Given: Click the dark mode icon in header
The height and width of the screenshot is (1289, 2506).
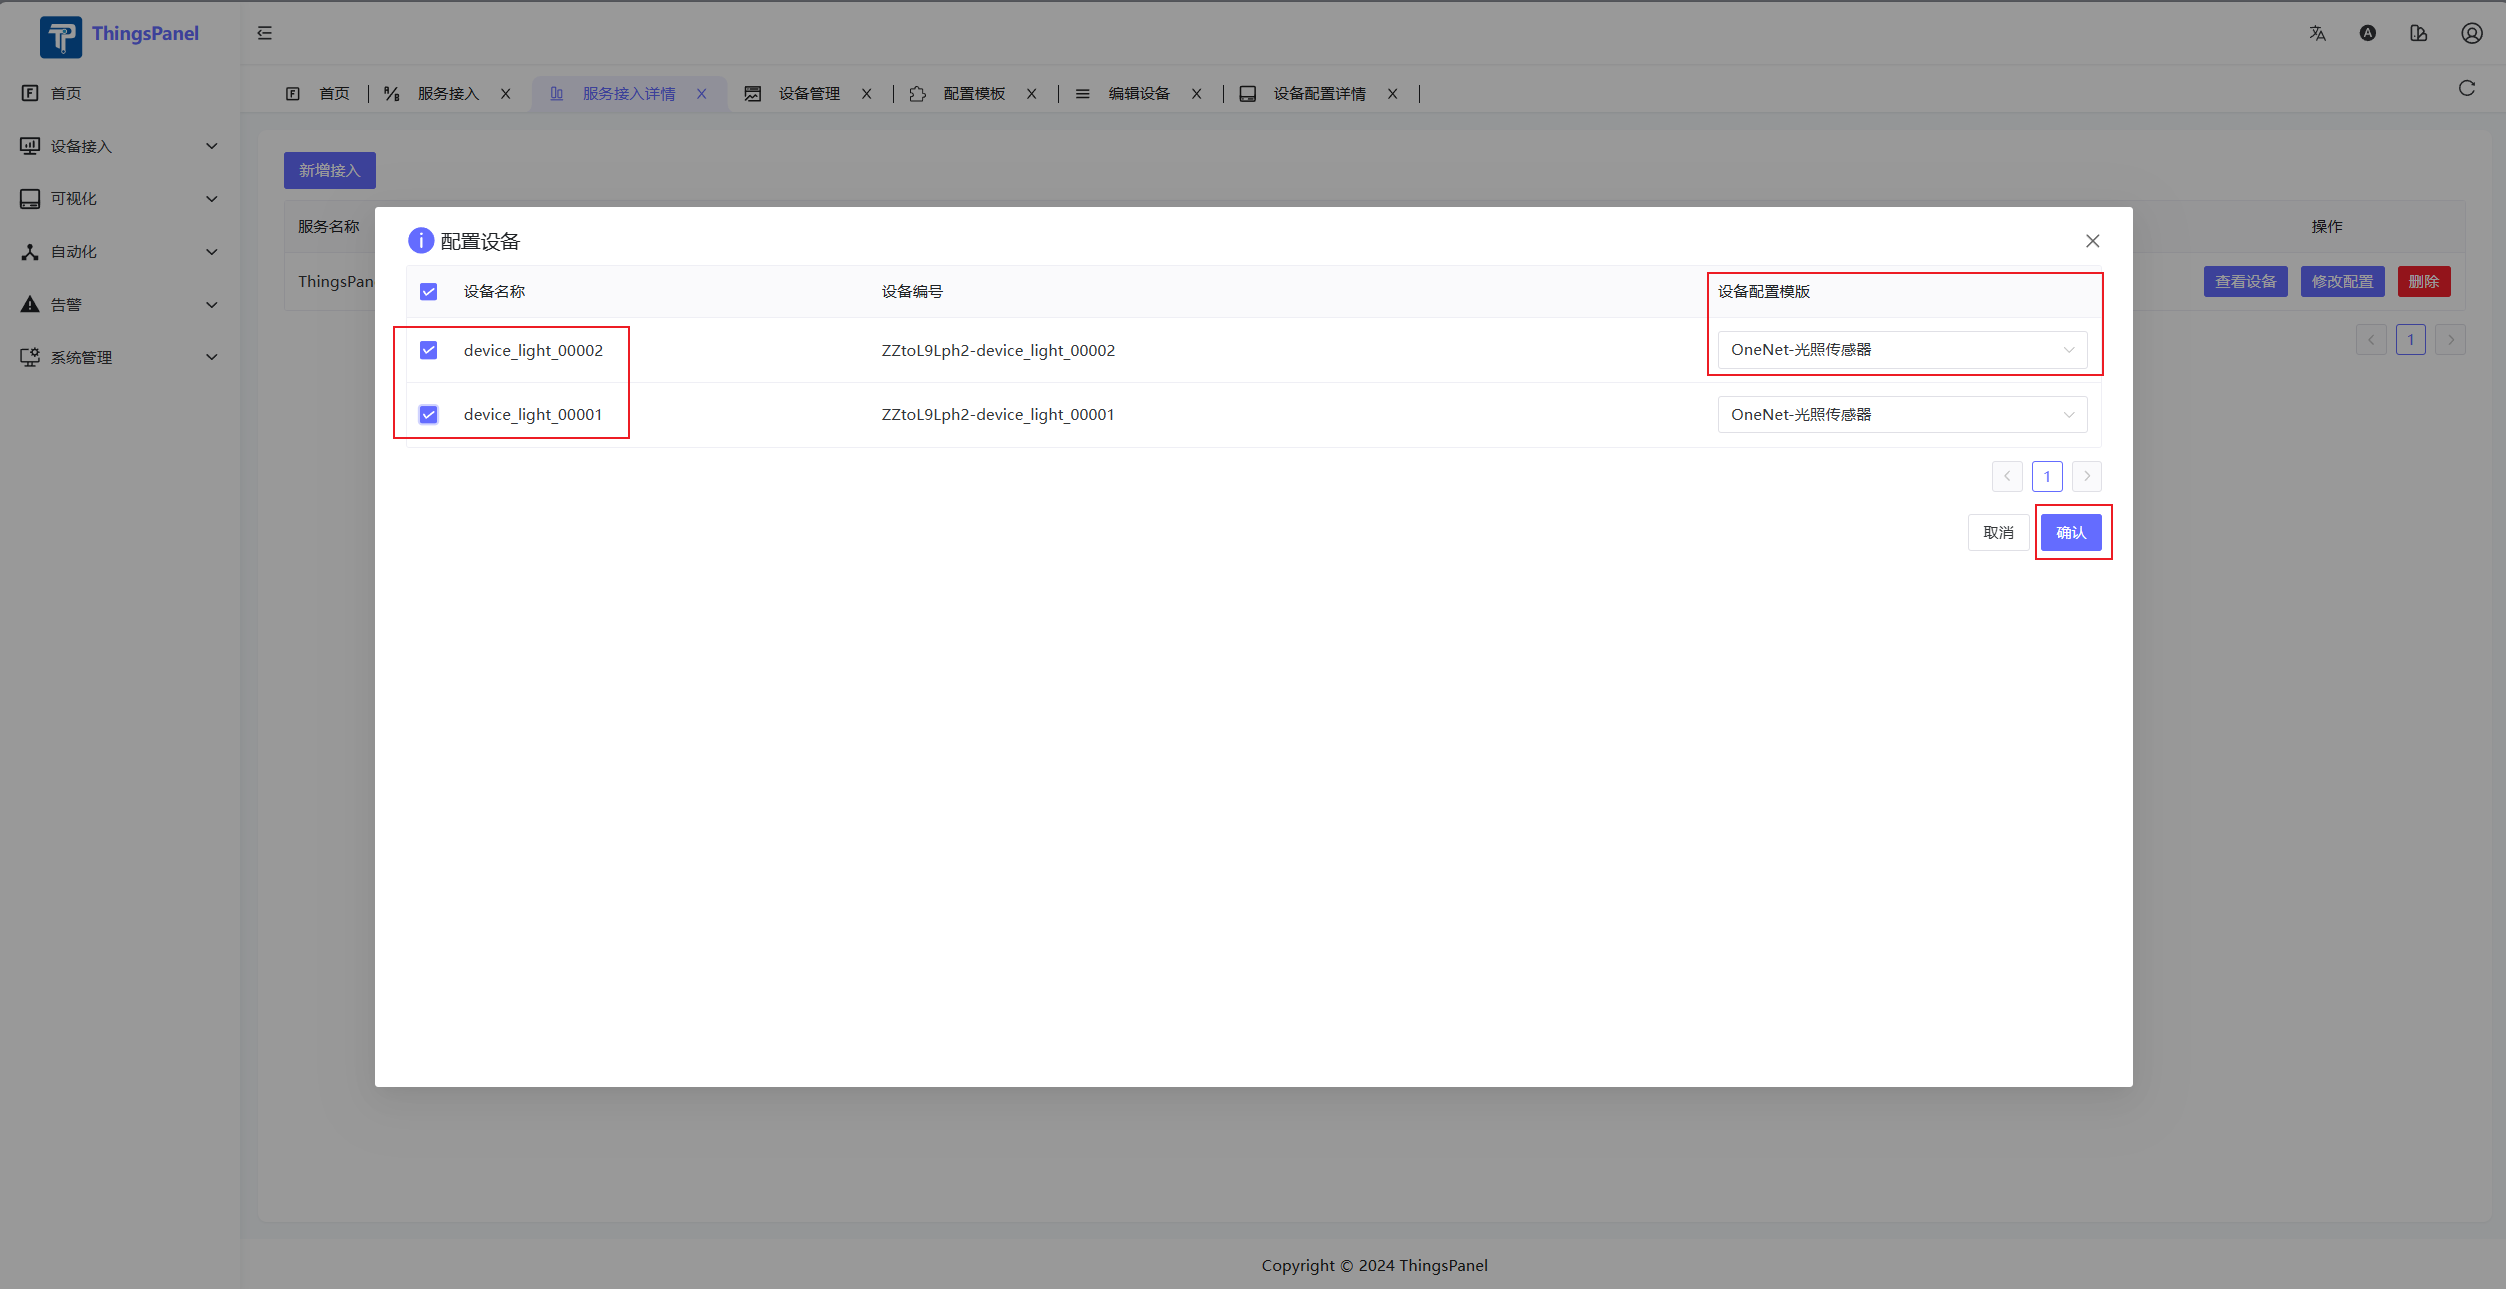Looking at the screenshot, I should pyautogui.click(x=2367, y=33).
